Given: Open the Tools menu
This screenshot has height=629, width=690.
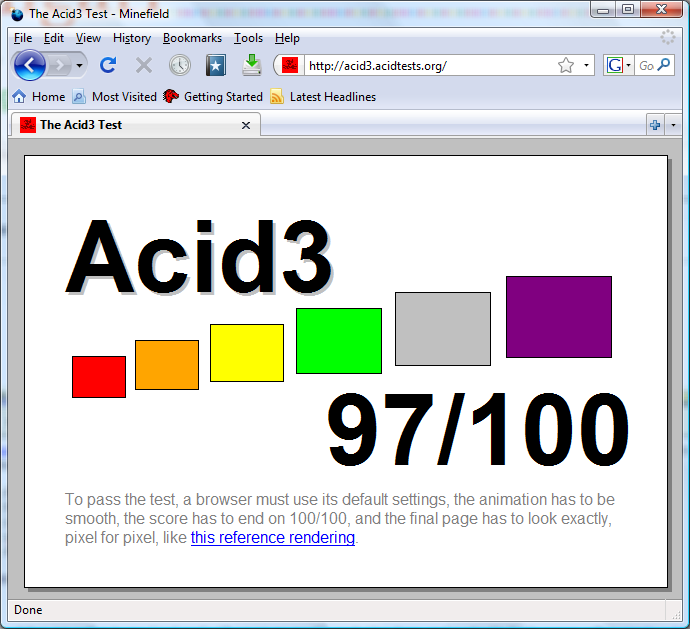Looking at the screenshot, I should pyautogui.click(x=248, y=38).
